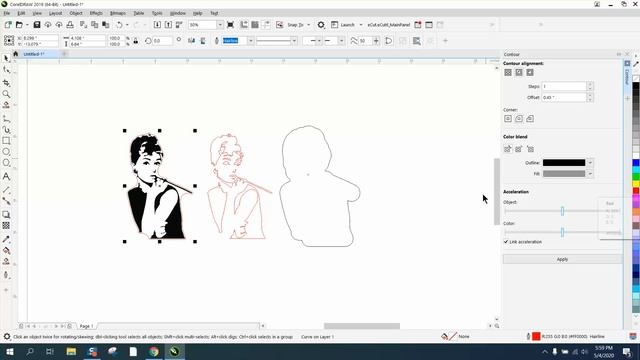Click the add document plus button
Viewport: 640px width, 360px height.
[64, 54]
